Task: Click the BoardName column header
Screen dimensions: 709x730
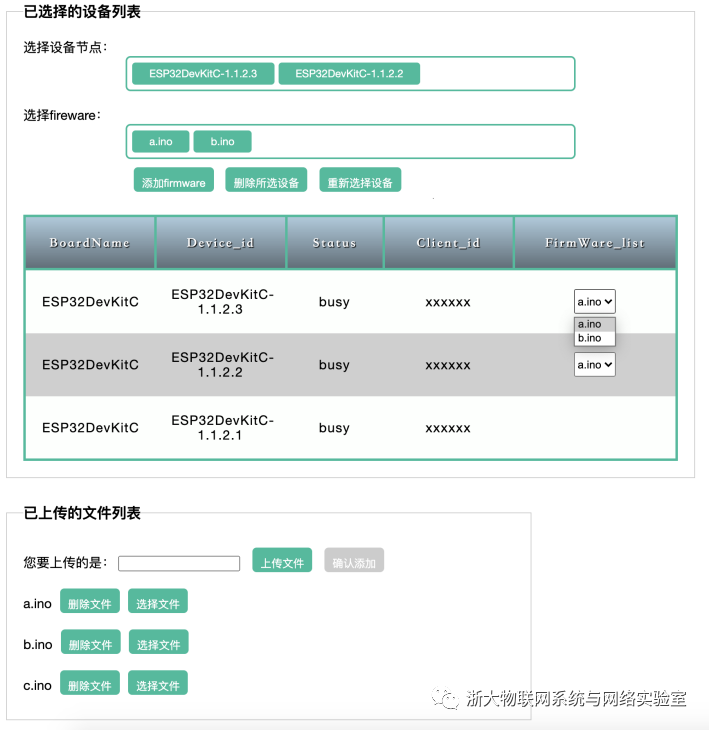Action: pos(90,243)
